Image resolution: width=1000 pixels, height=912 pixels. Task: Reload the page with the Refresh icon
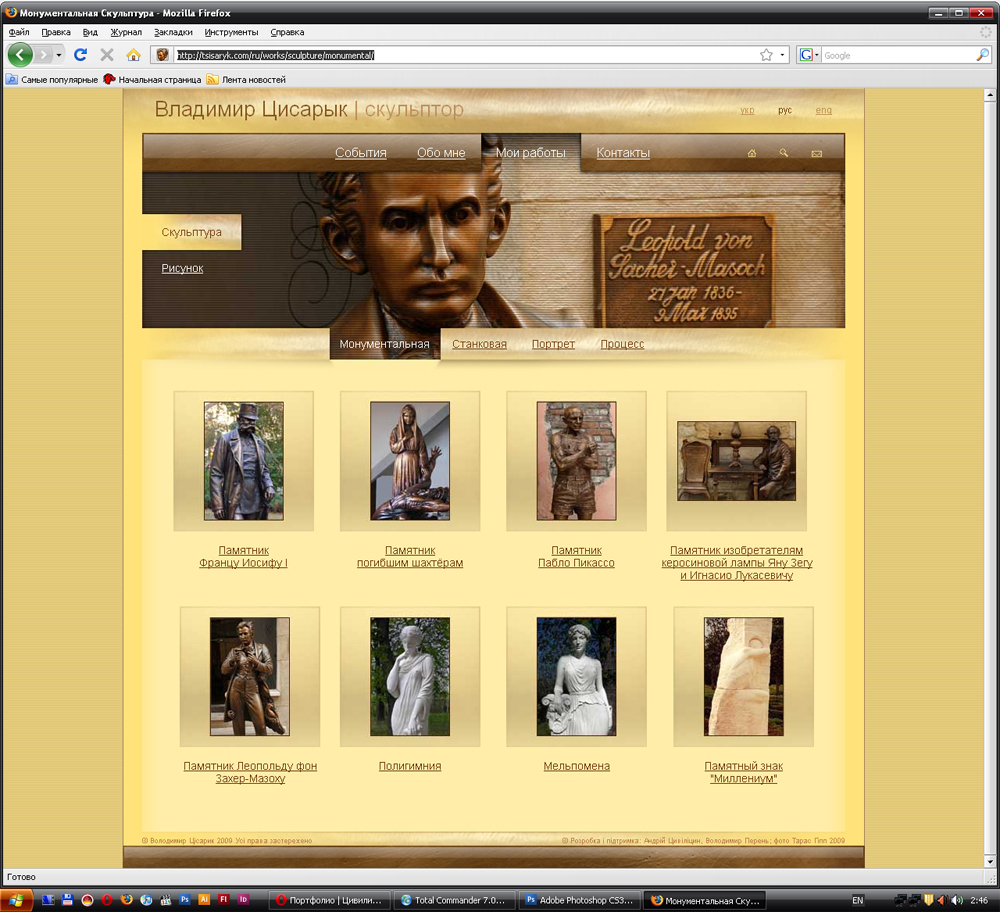(80, 55)
